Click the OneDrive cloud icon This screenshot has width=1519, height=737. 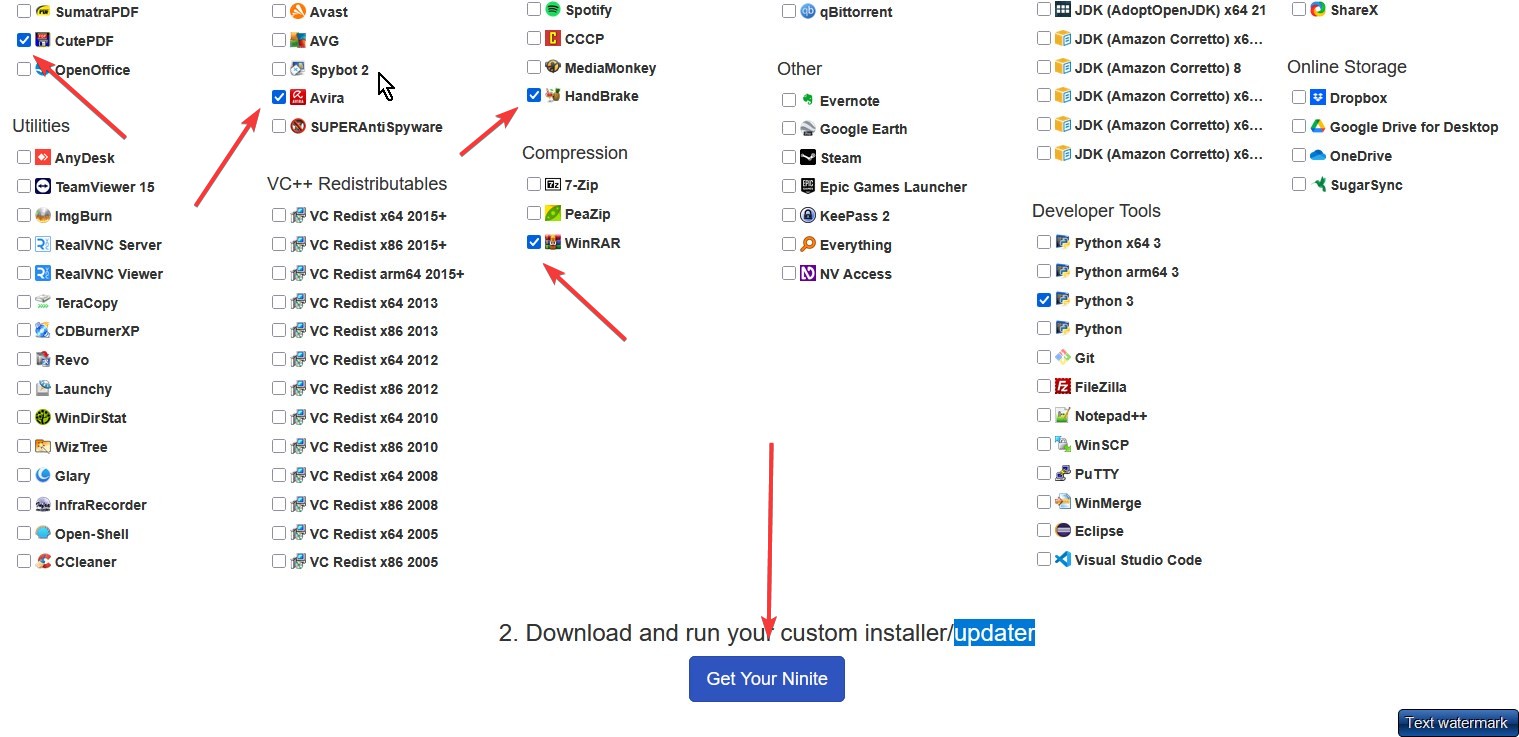click(1318, 156)
